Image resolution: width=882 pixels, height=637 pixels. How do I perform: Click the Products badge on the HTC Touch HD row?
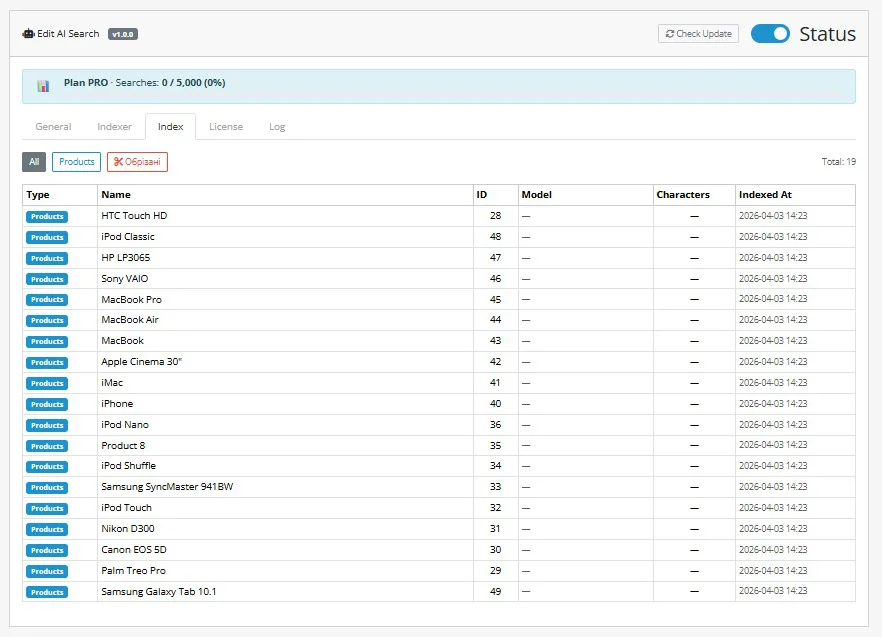click(46, 216)
